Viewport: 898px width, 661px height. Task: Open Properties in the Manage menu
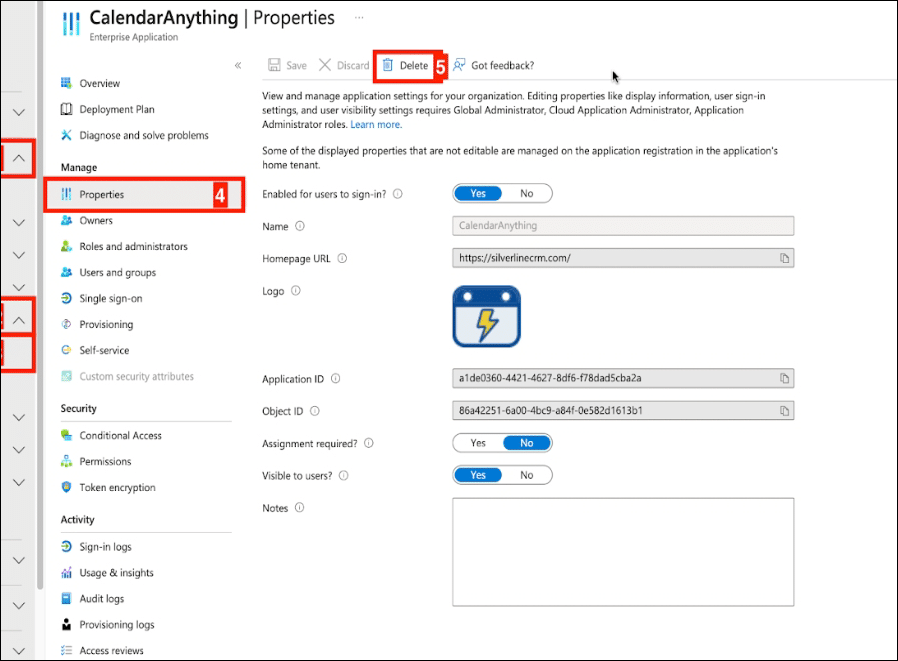tap(143, 195)
